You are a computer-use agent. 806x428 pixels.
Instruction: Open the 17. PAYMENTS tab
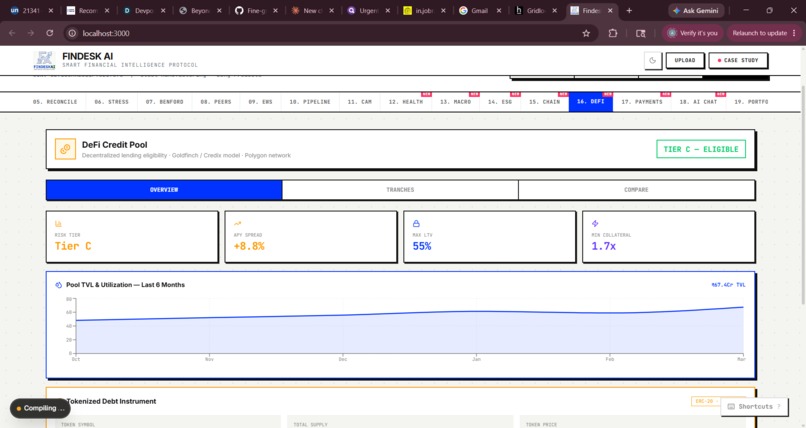tap(642, 102)
